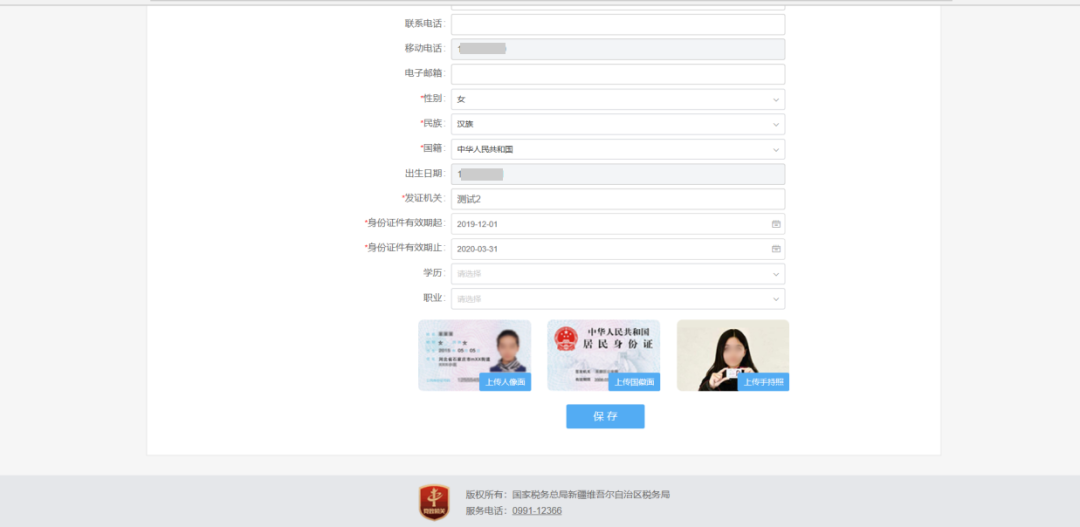
Task: Open the 学历 dropdown
Action: pos(618,273)
